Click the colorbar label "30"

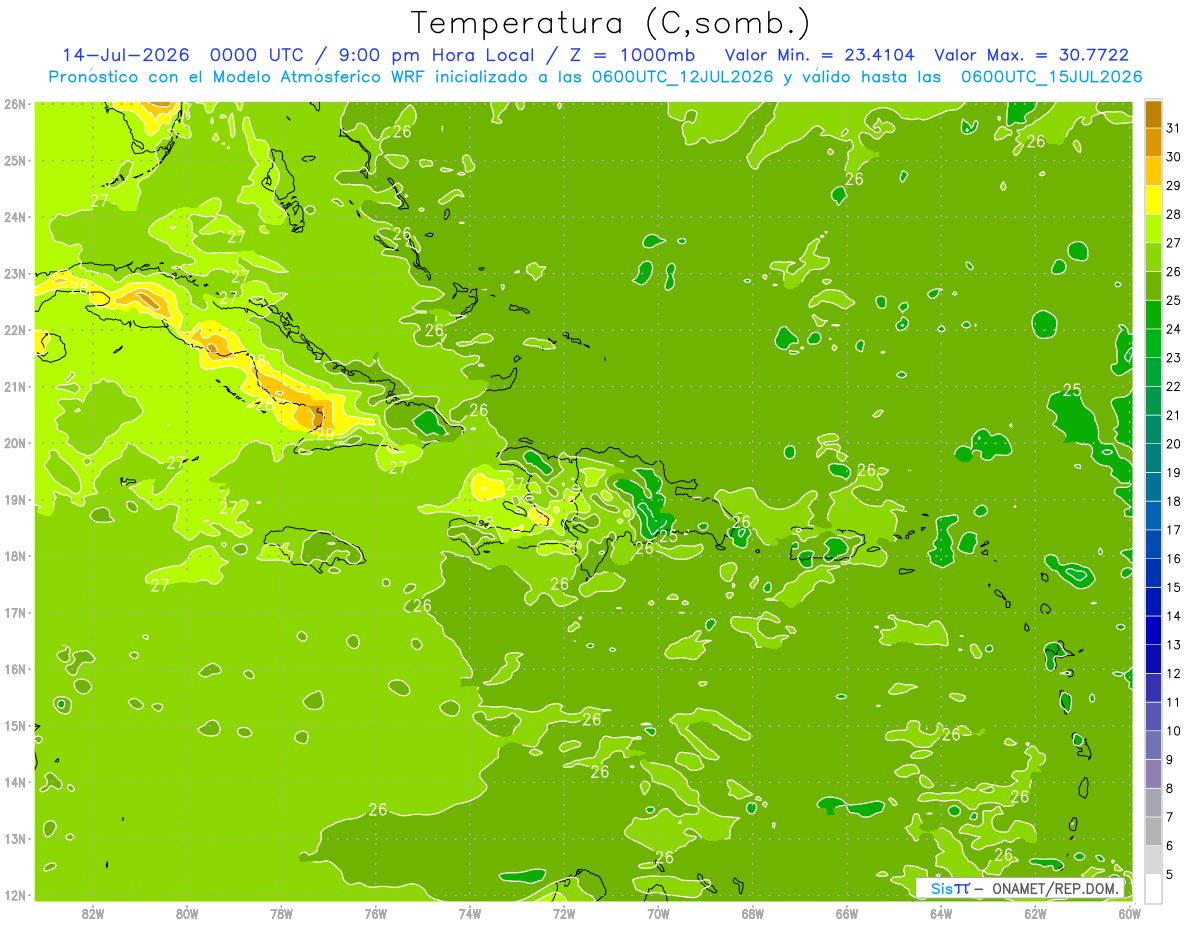(1173, 157)
